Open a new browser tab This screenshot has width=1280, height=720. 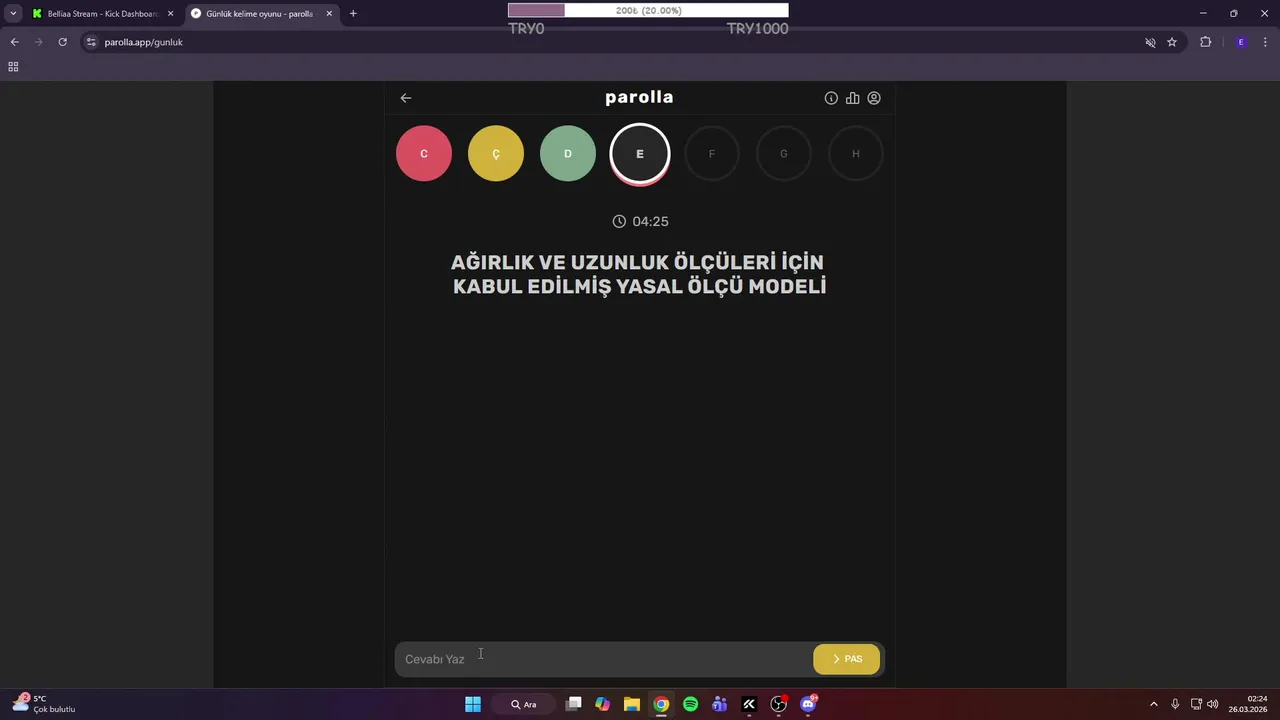point(353,14)
